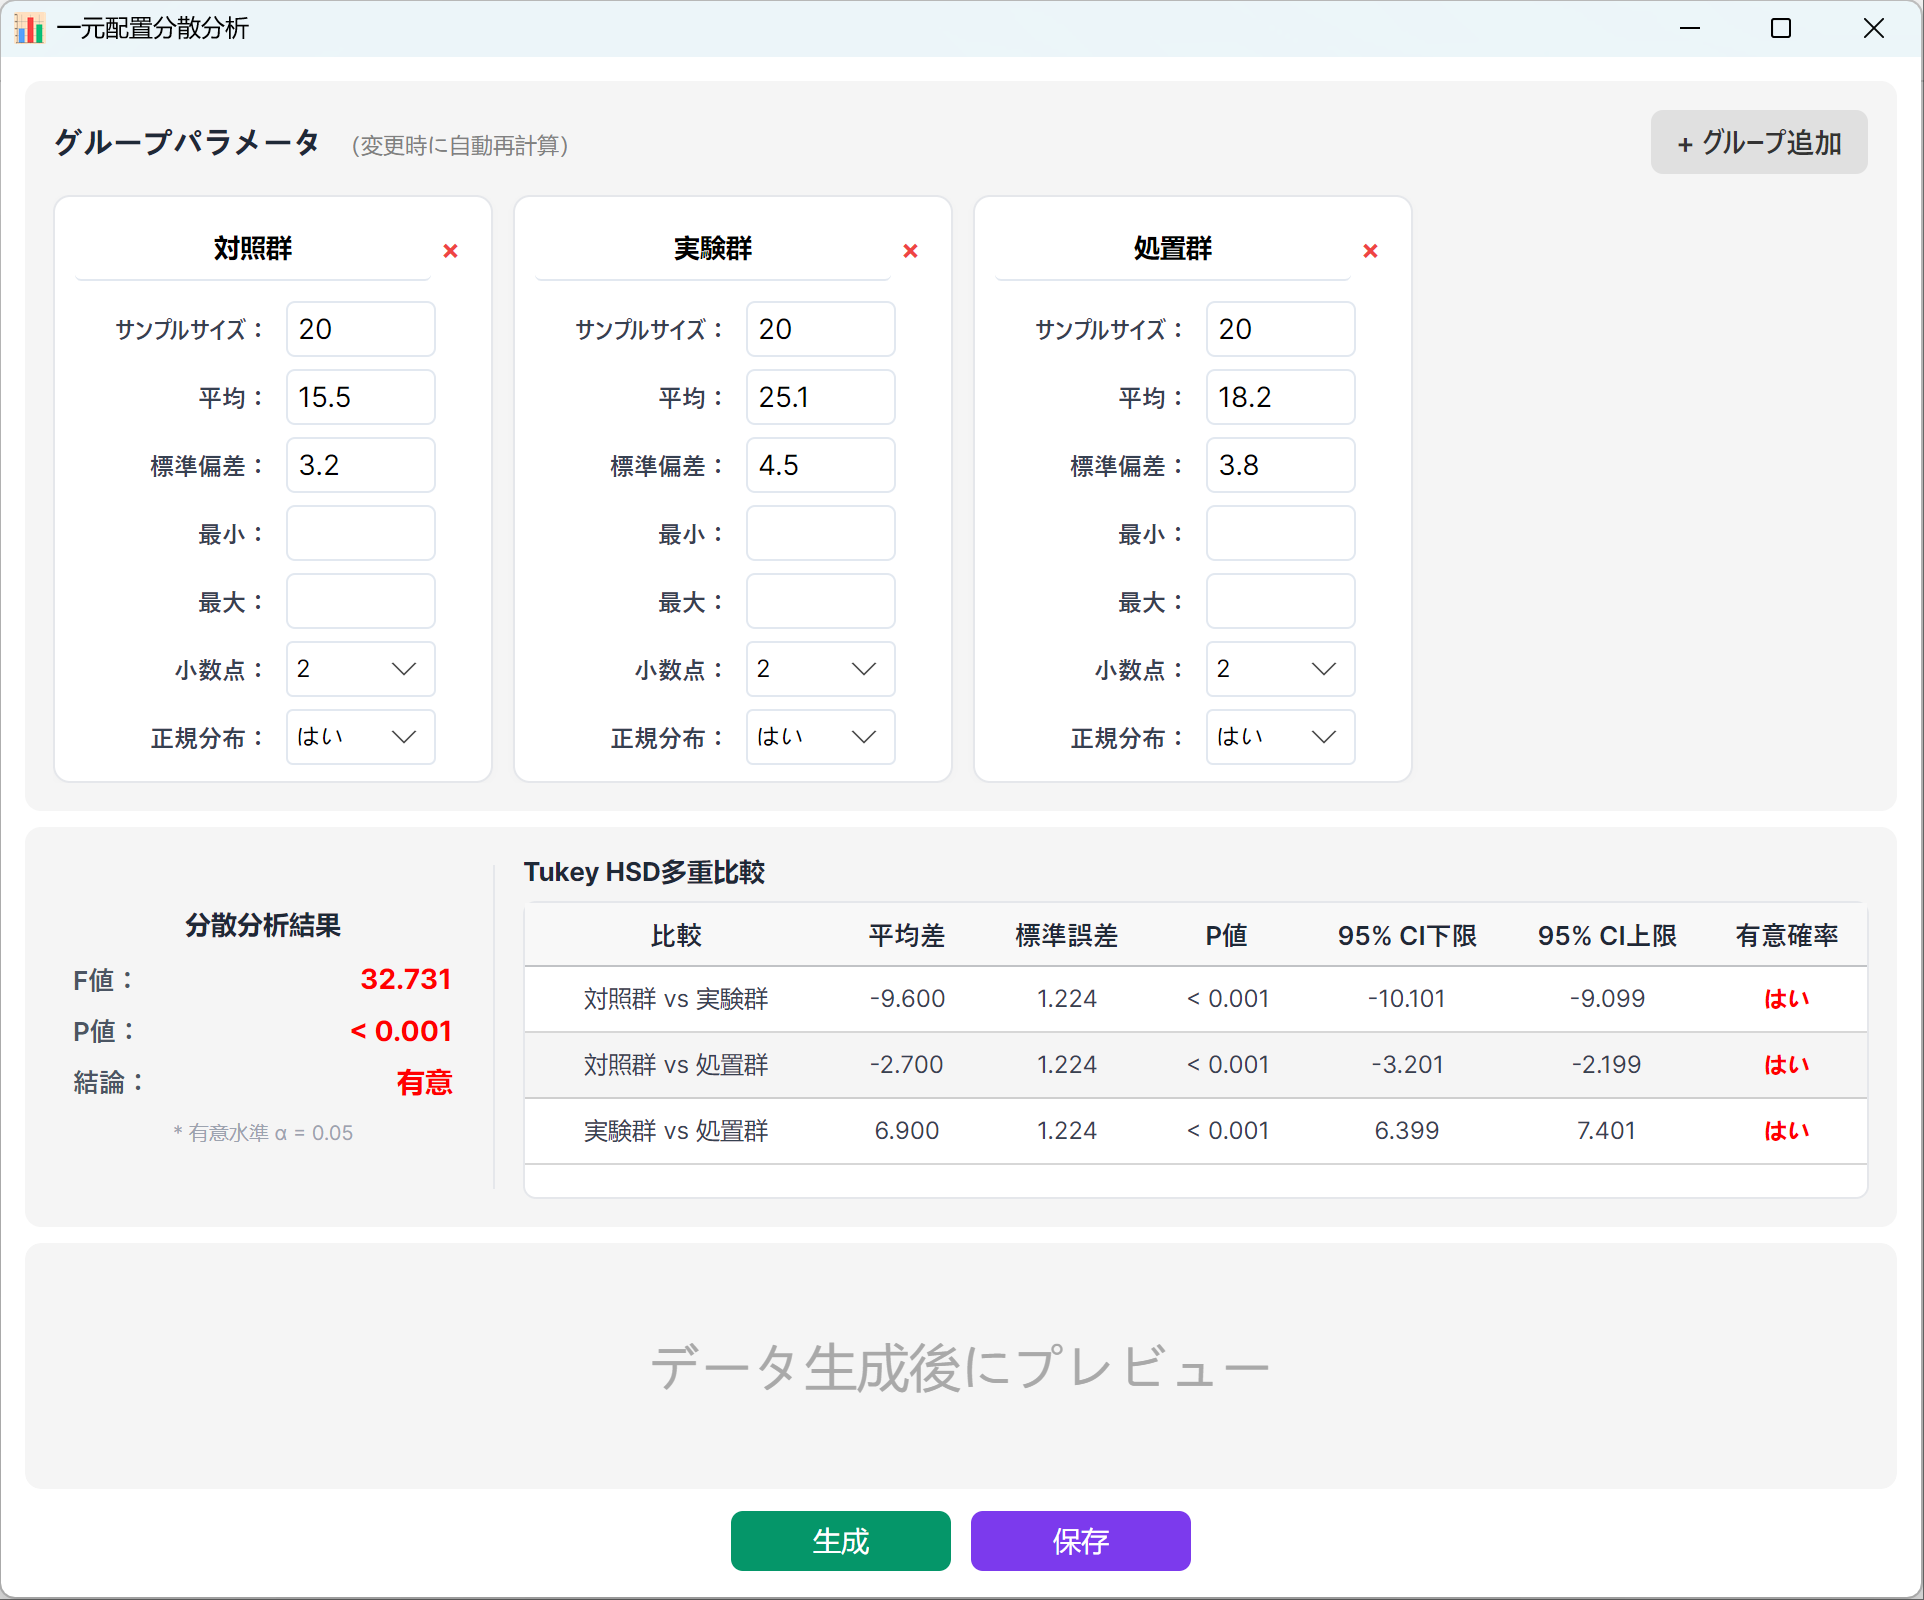Click the empty 最小 field in 対照群
This screenshot has height=1600, width=1924.
[361, 533]
